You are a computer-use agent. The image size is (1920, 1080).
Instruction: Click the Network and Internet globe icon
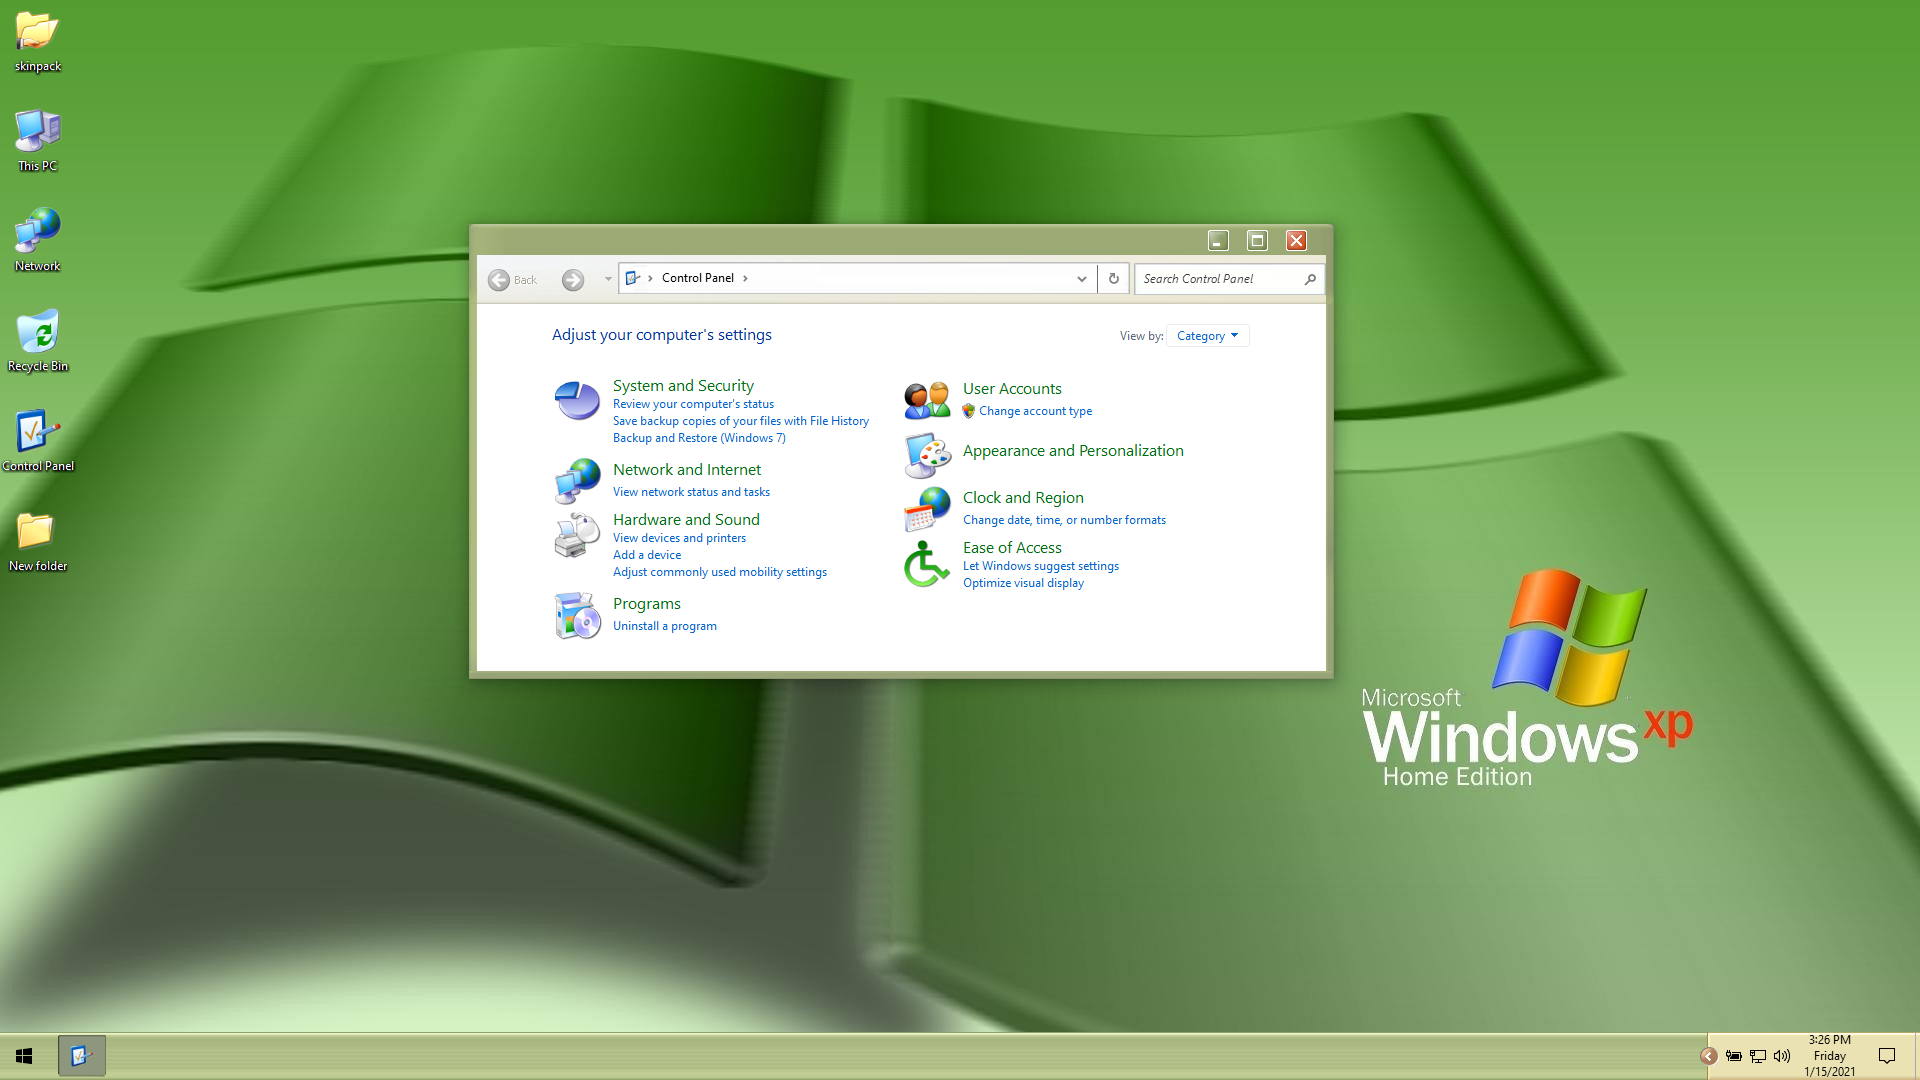point(577,481)
